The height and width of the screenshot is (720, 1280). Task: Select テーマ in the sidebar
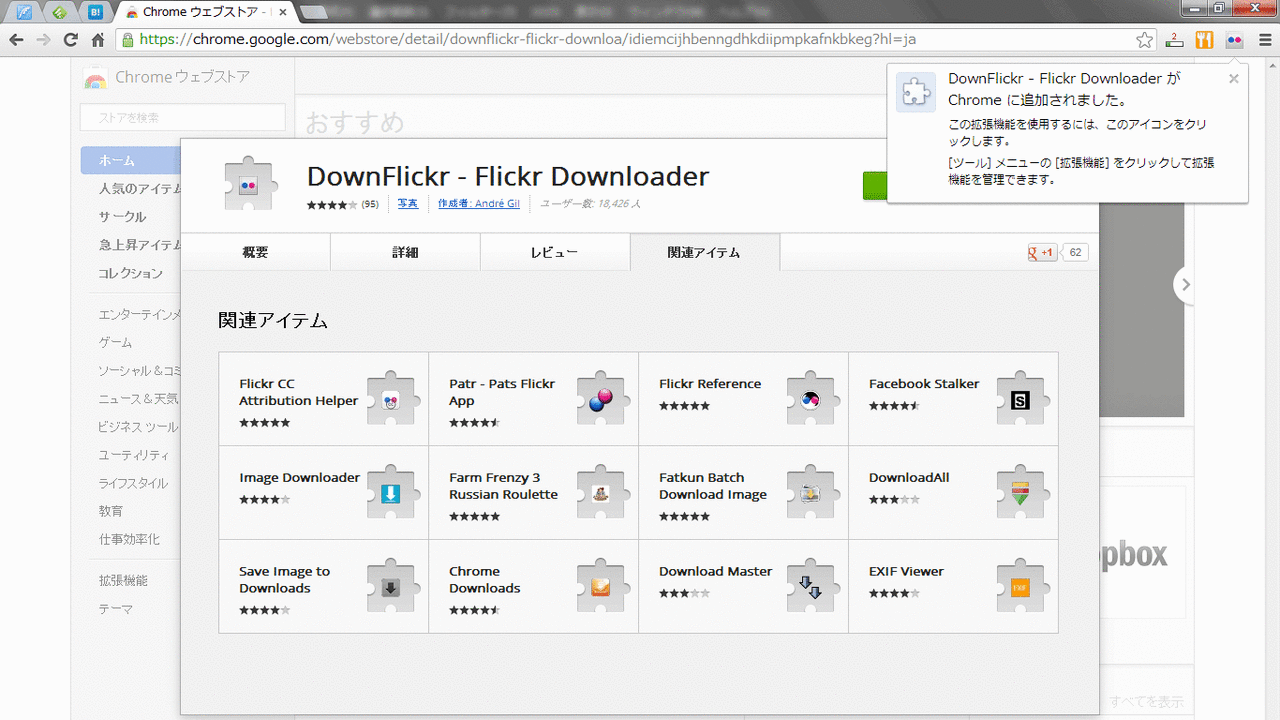(115, 609)
